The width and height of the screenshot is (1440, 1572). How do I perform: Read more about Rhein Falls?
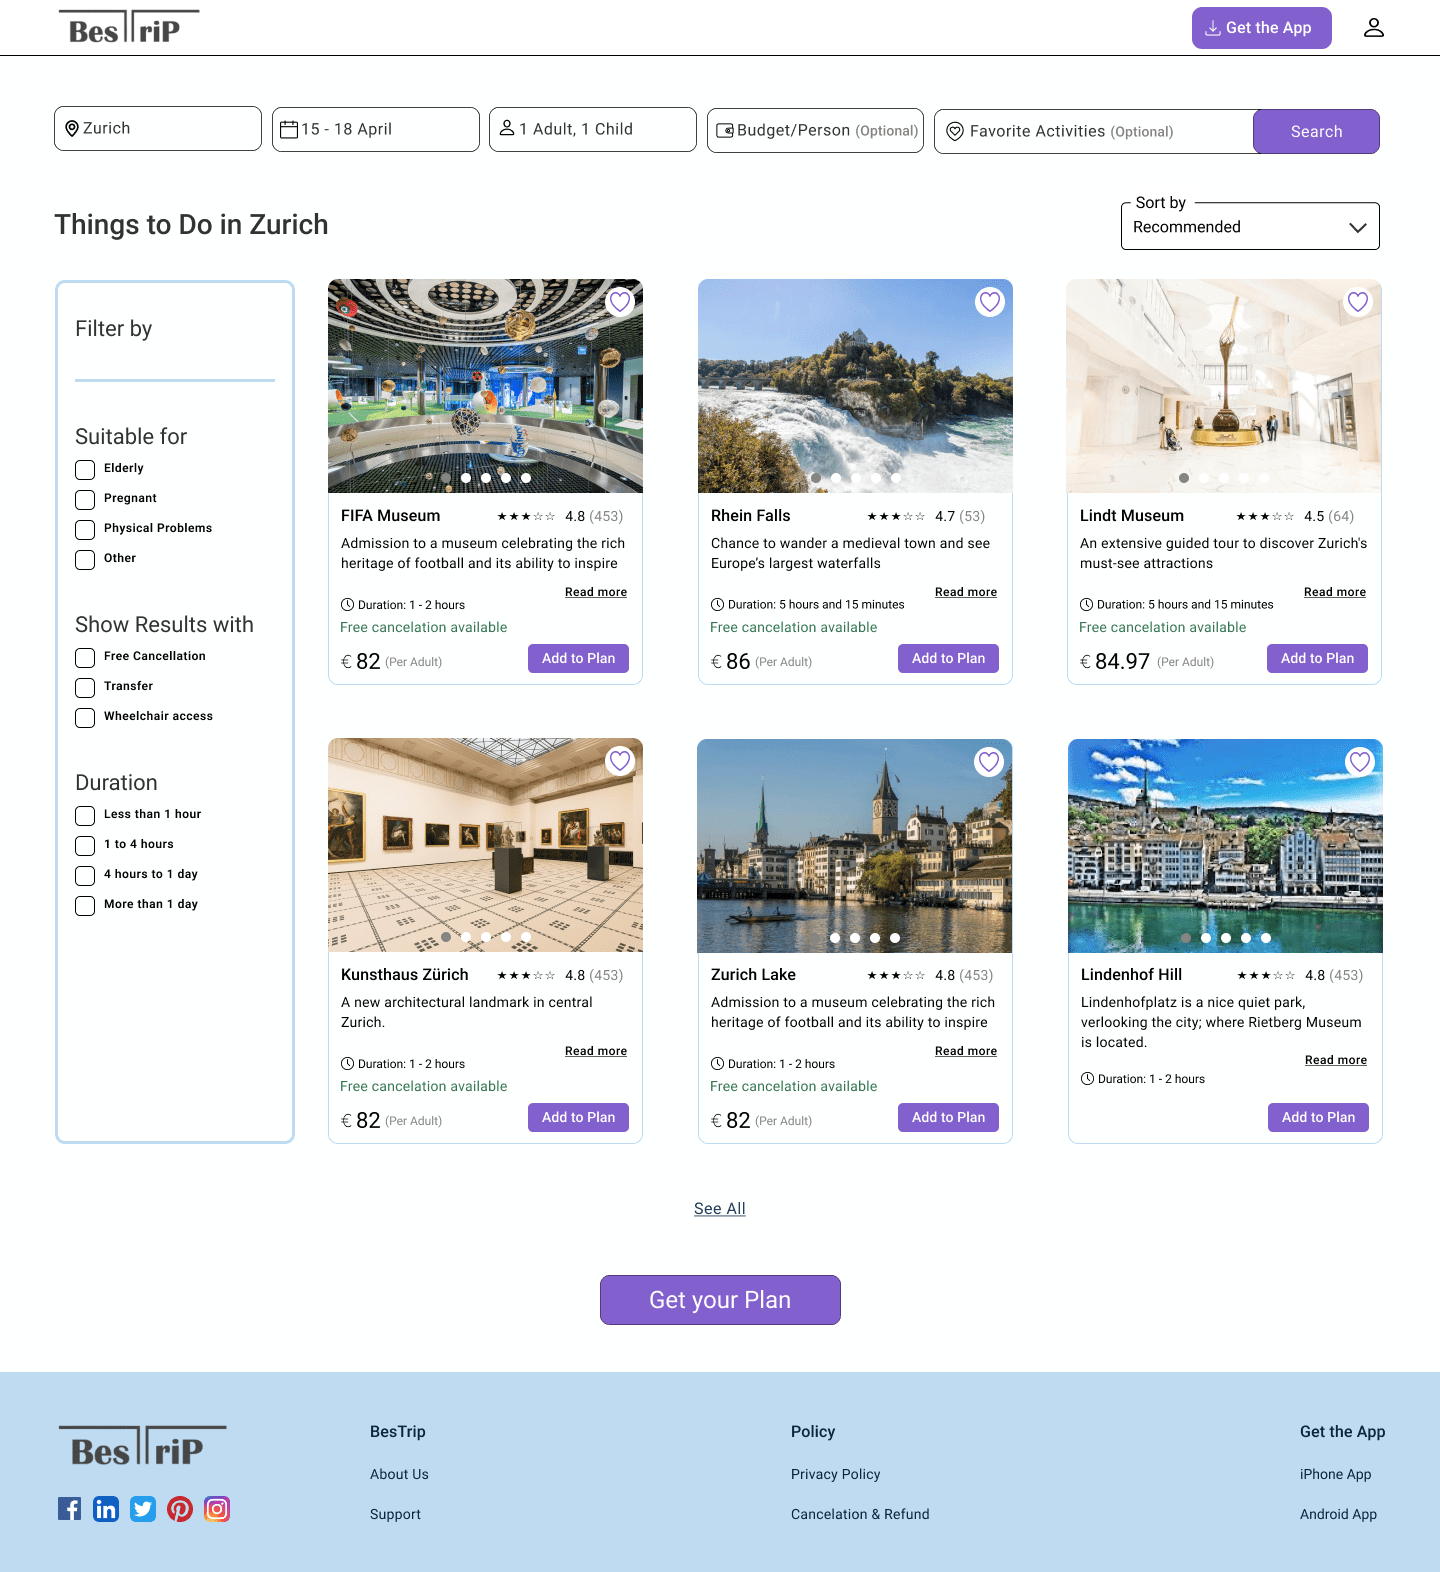click(966, 592)
